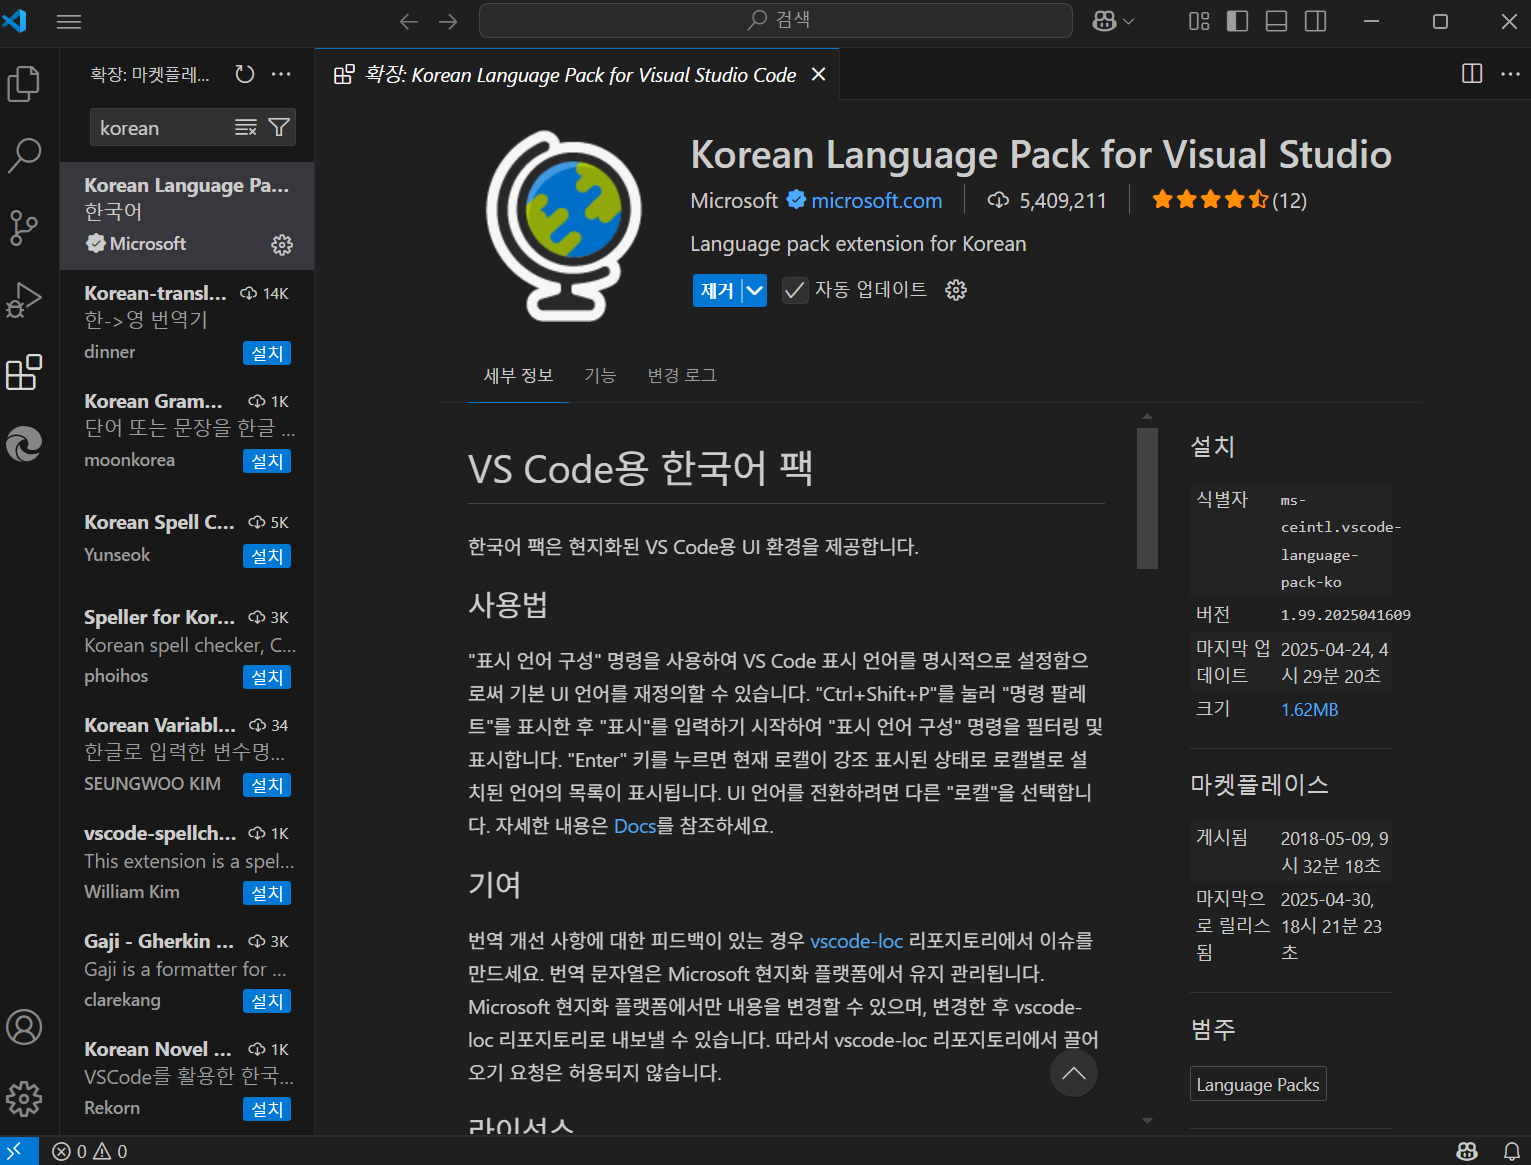Open the Manage gear in activity bar

pos(24,1099)
